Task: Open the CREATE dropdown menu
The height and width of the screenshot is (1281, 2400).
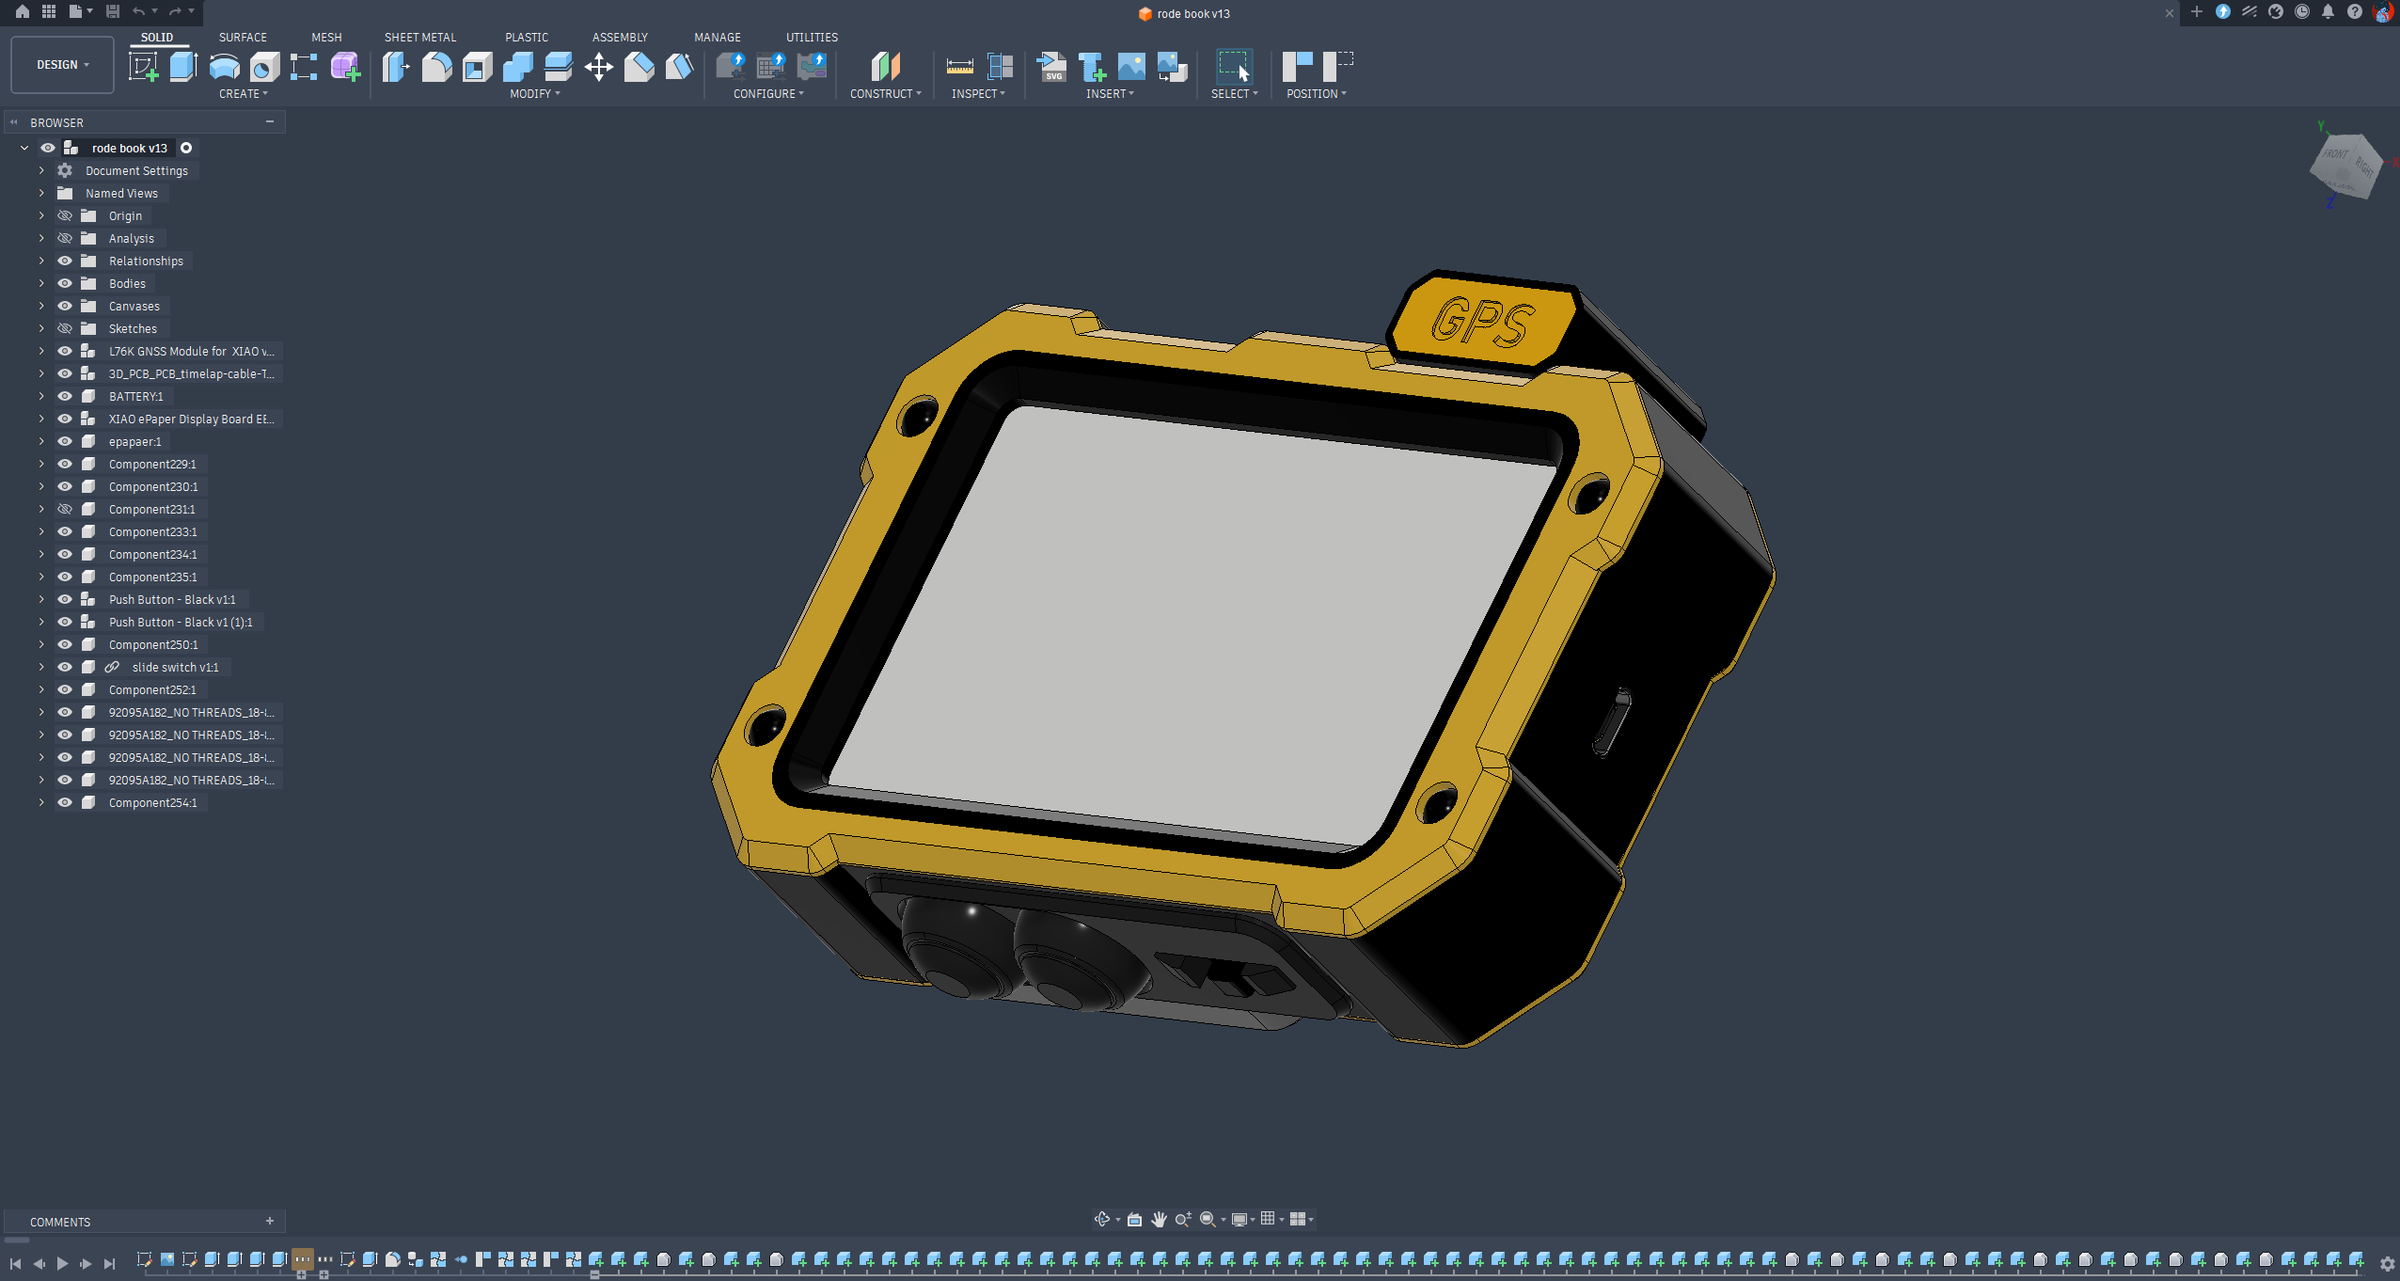Action: click(x=243, y=94)
